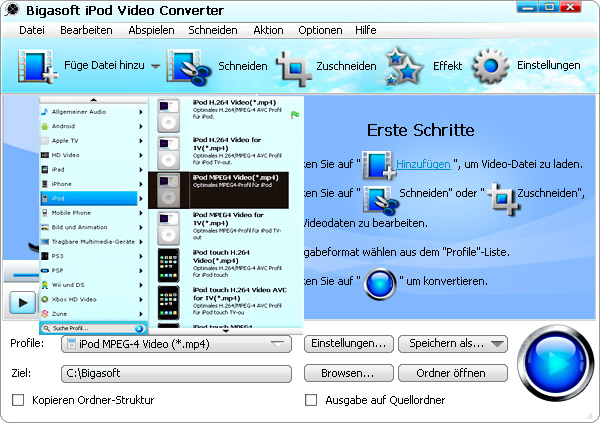Viewport: 600px width, 423px height.
Task: Open the Optionen menu
Action: 320,30
